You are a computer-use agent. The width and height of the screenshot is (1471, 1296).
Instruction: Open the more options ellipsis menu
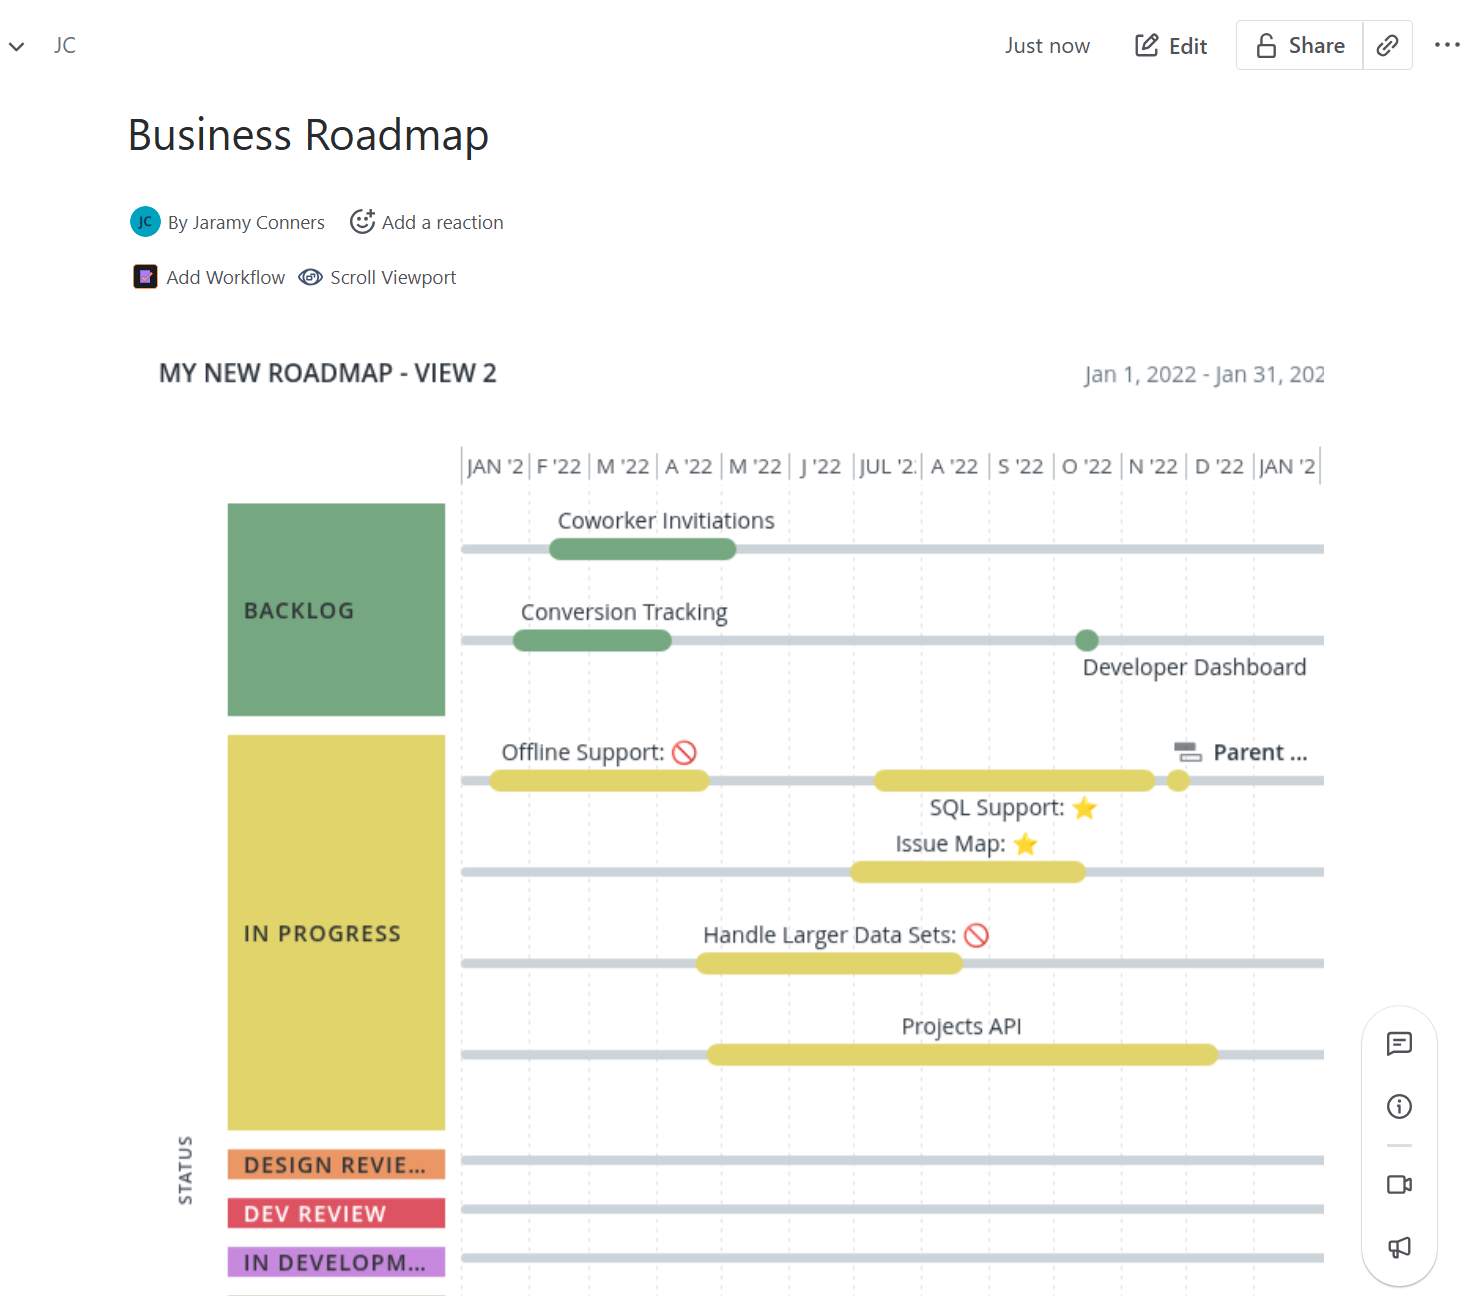(1448, 45)
